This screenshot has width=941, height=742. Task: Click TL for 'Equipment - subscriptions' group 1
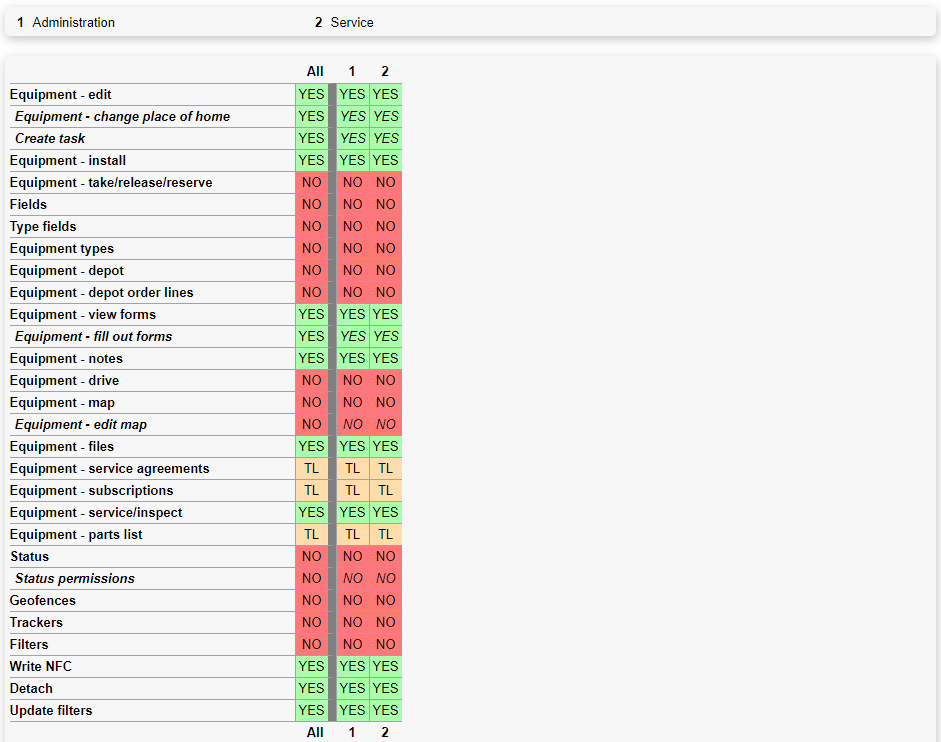click(x=352, y=491)
